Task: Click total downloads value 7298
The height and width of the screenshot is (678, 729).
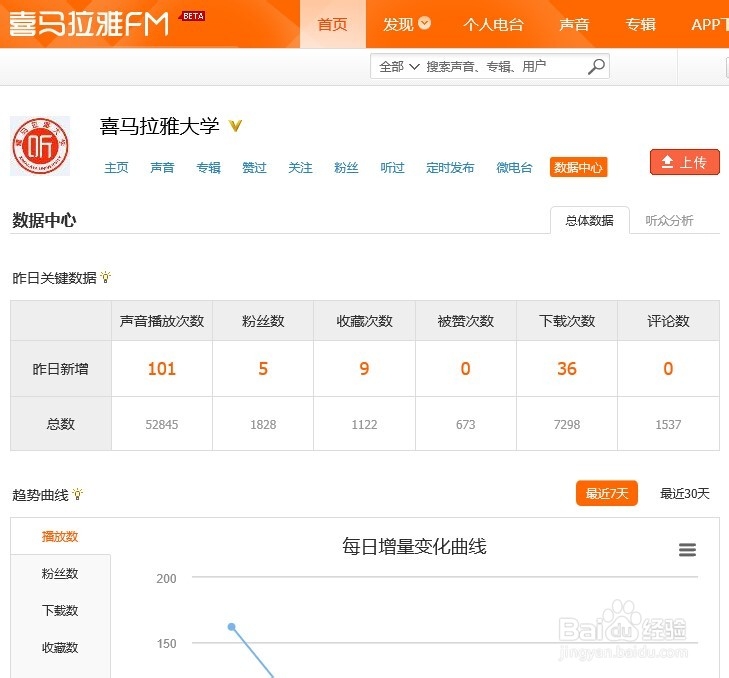Action: [567, 424]
